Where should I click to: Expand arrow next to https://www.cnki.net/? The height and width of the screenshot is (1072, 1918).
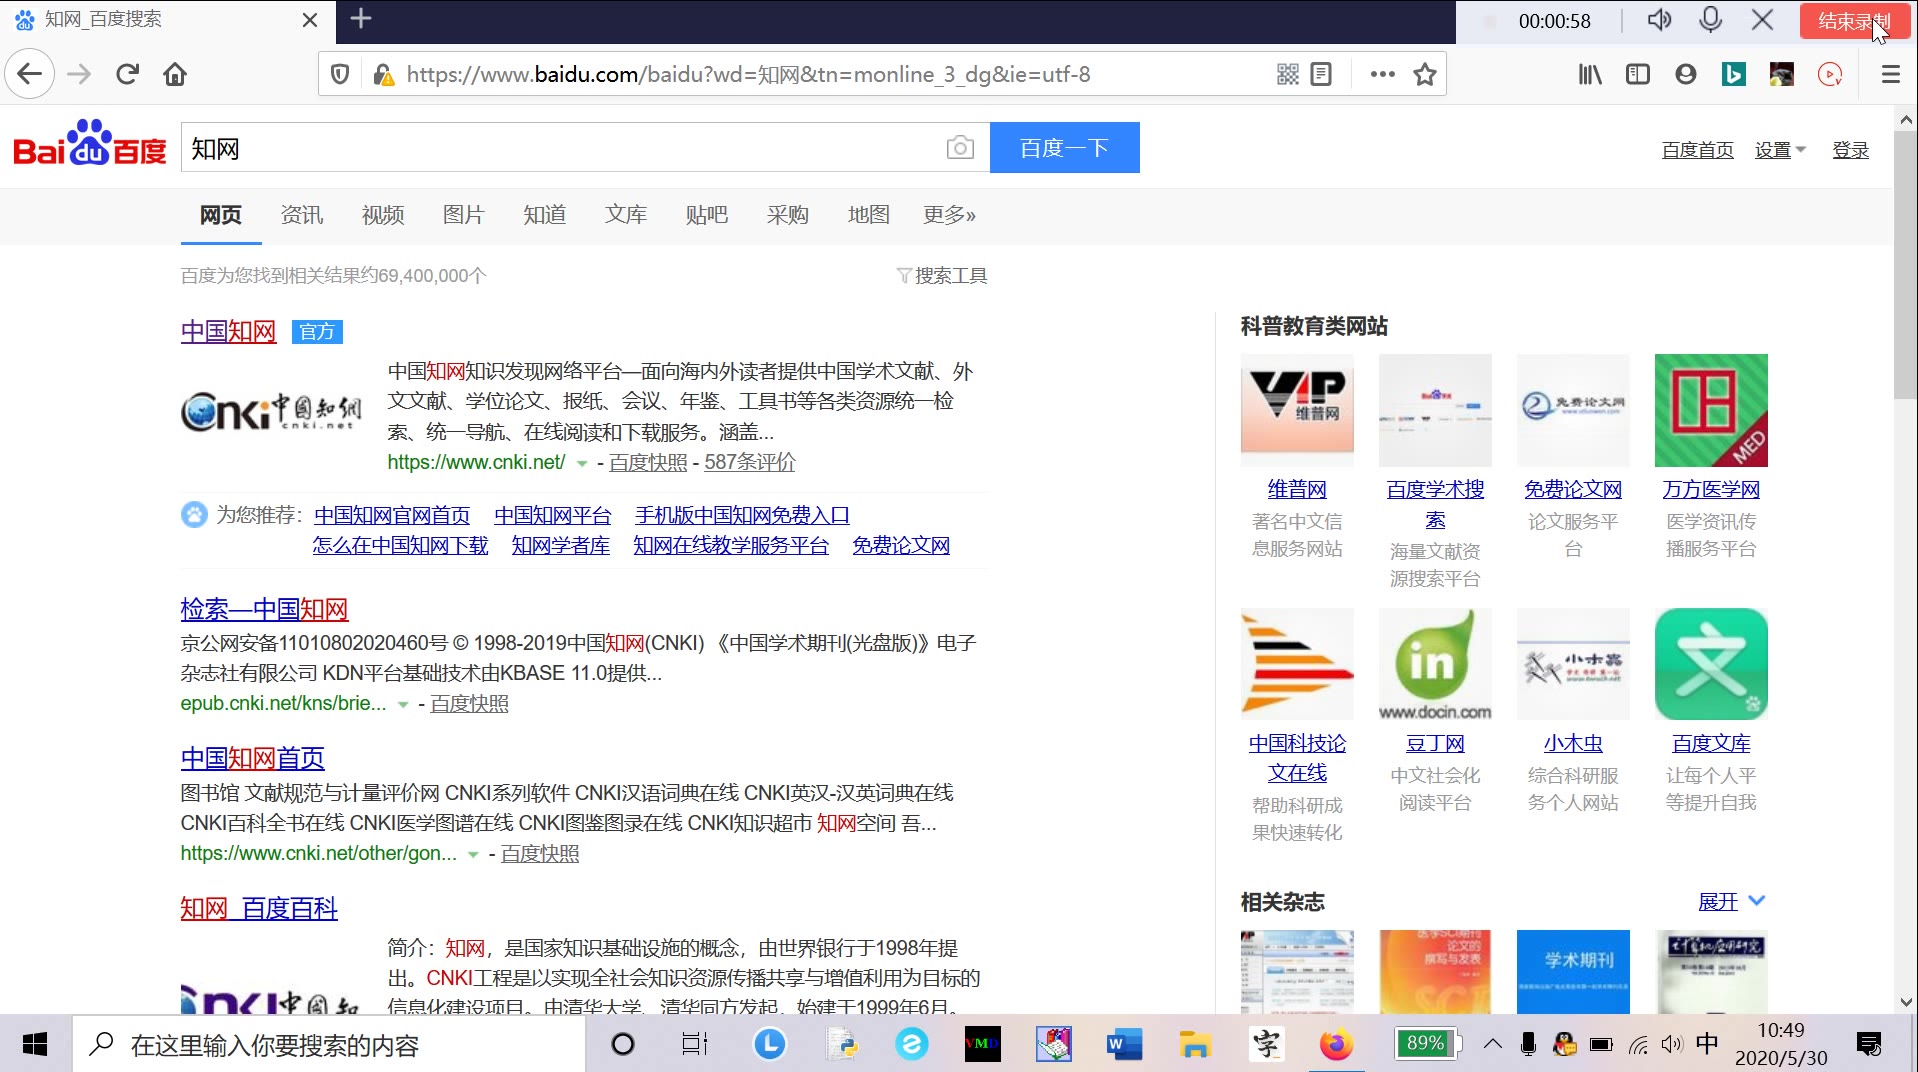tap(582, 464)
